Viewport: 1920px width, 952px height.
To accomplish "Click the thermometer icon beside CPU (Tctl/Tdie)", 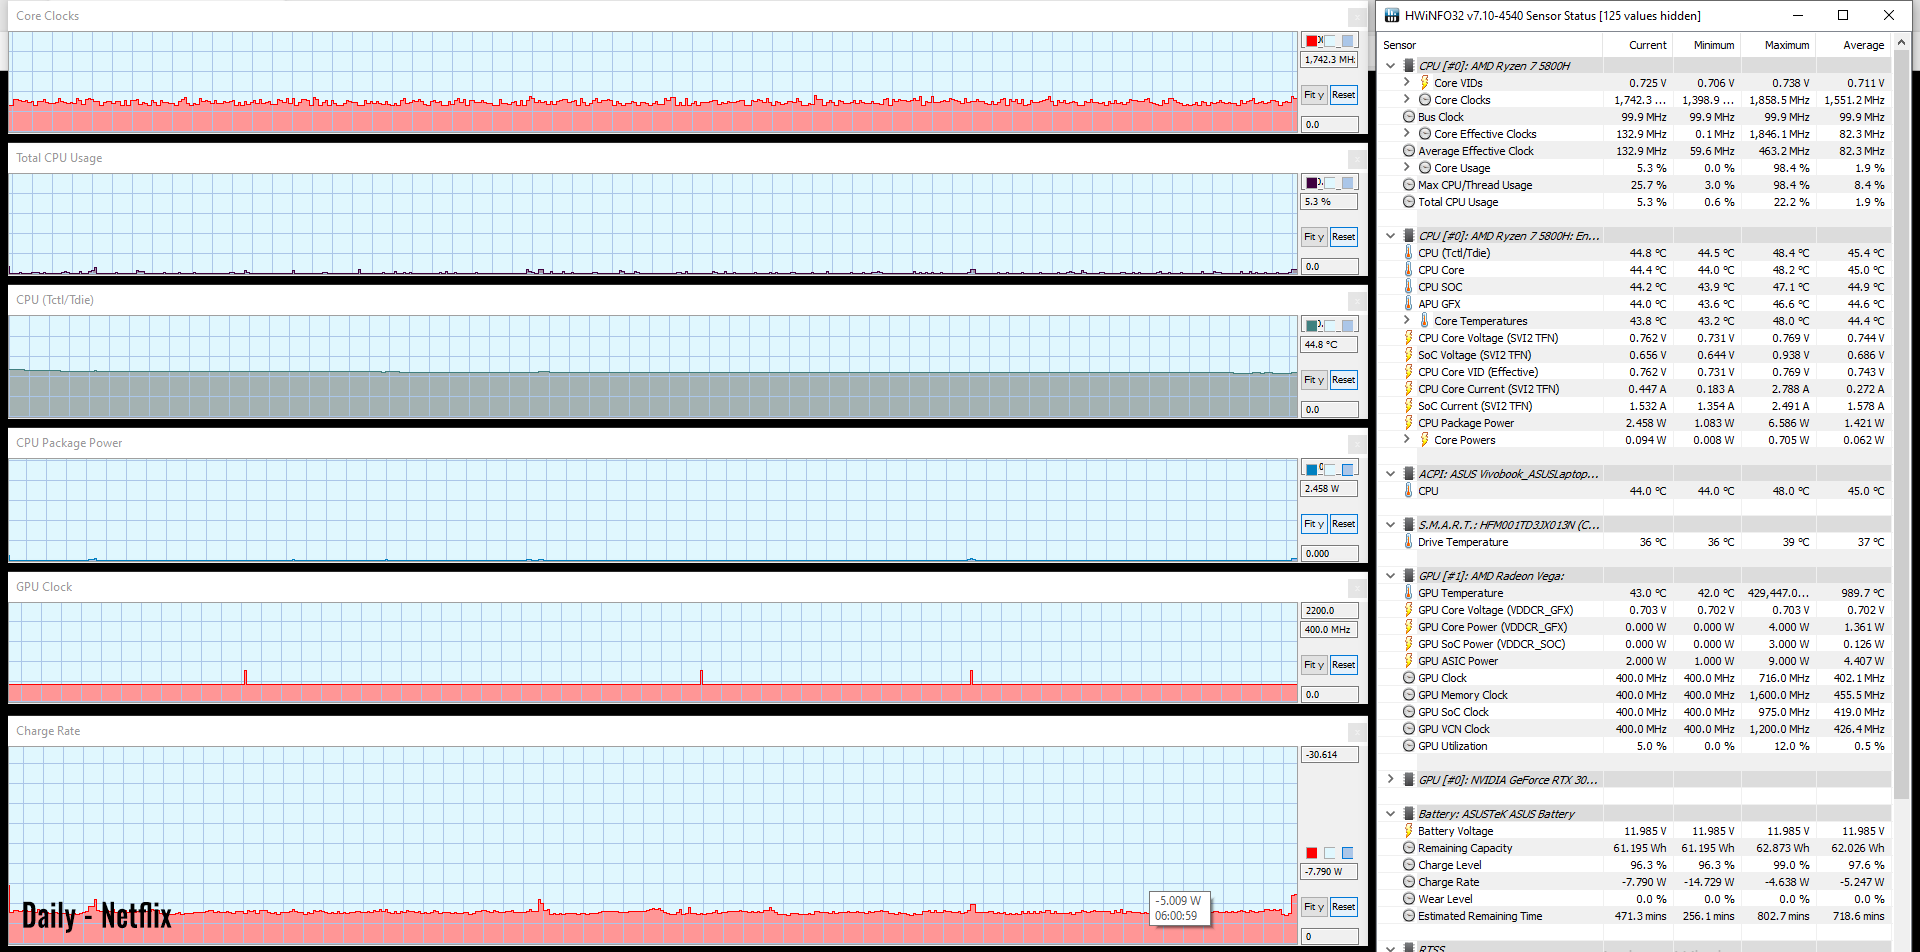I will coord(1409,253).
